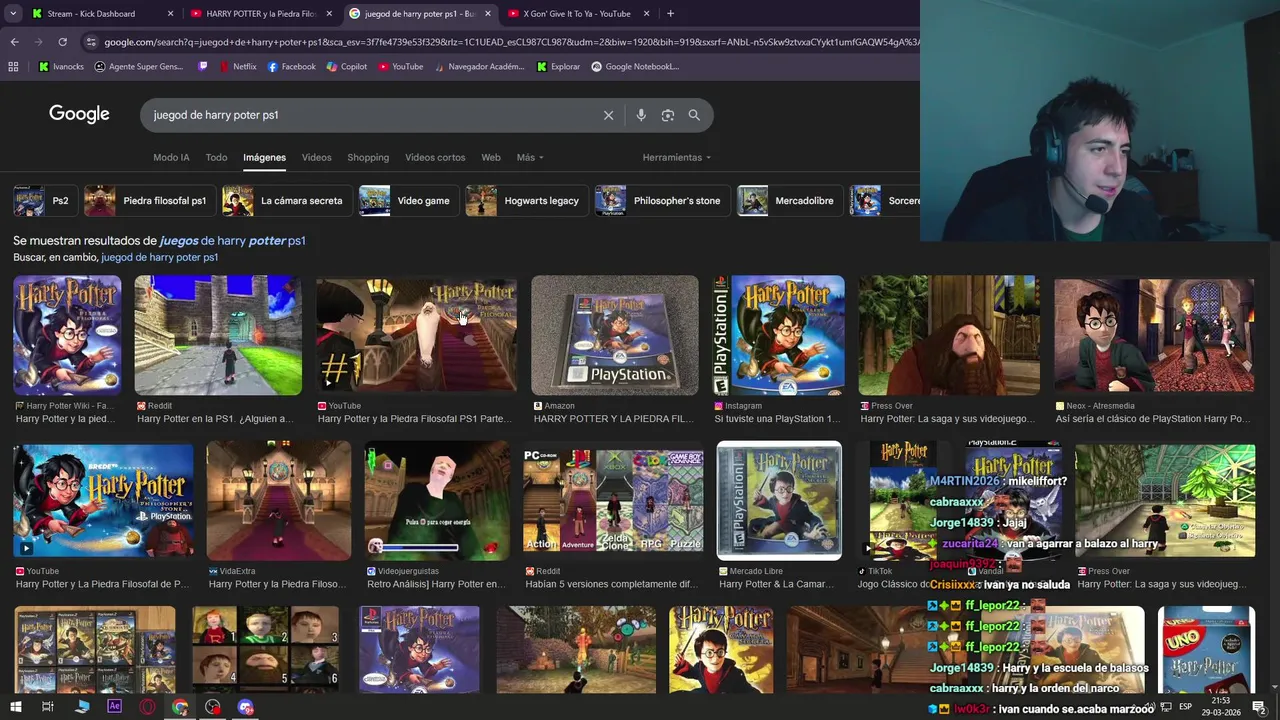Screen dimensions: 1280x720
Task: Filter images by Hogwarts legacy chip
Action: (x=525, y=200)
